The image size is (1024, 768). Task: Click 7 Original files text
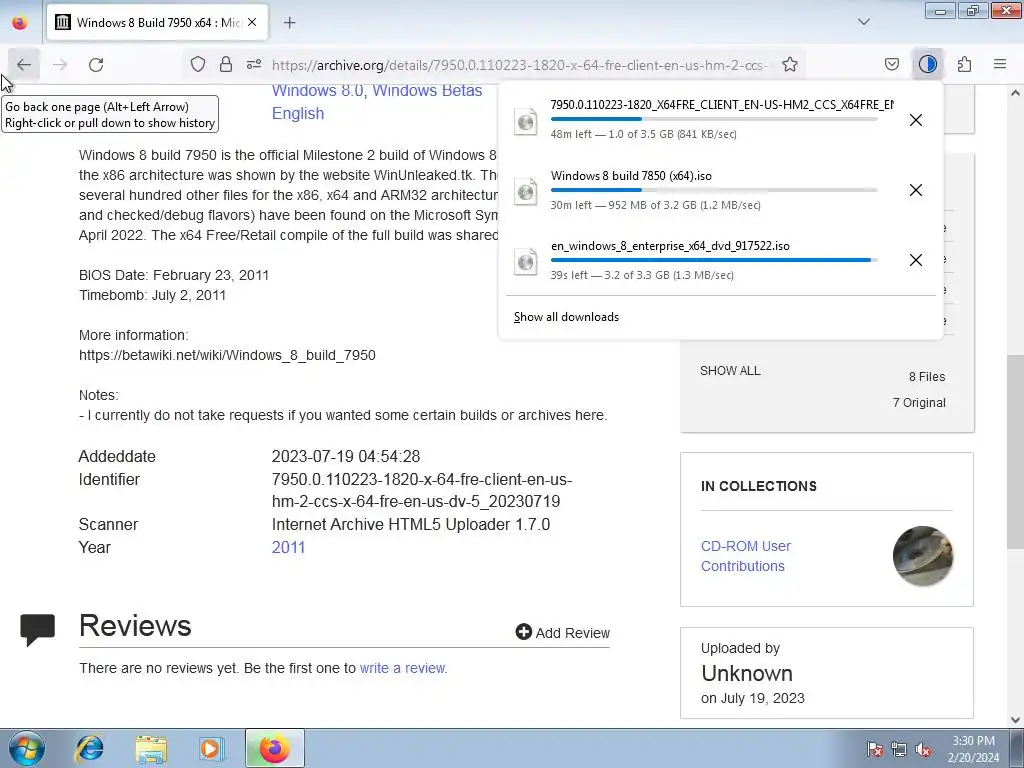coord(919,403)
